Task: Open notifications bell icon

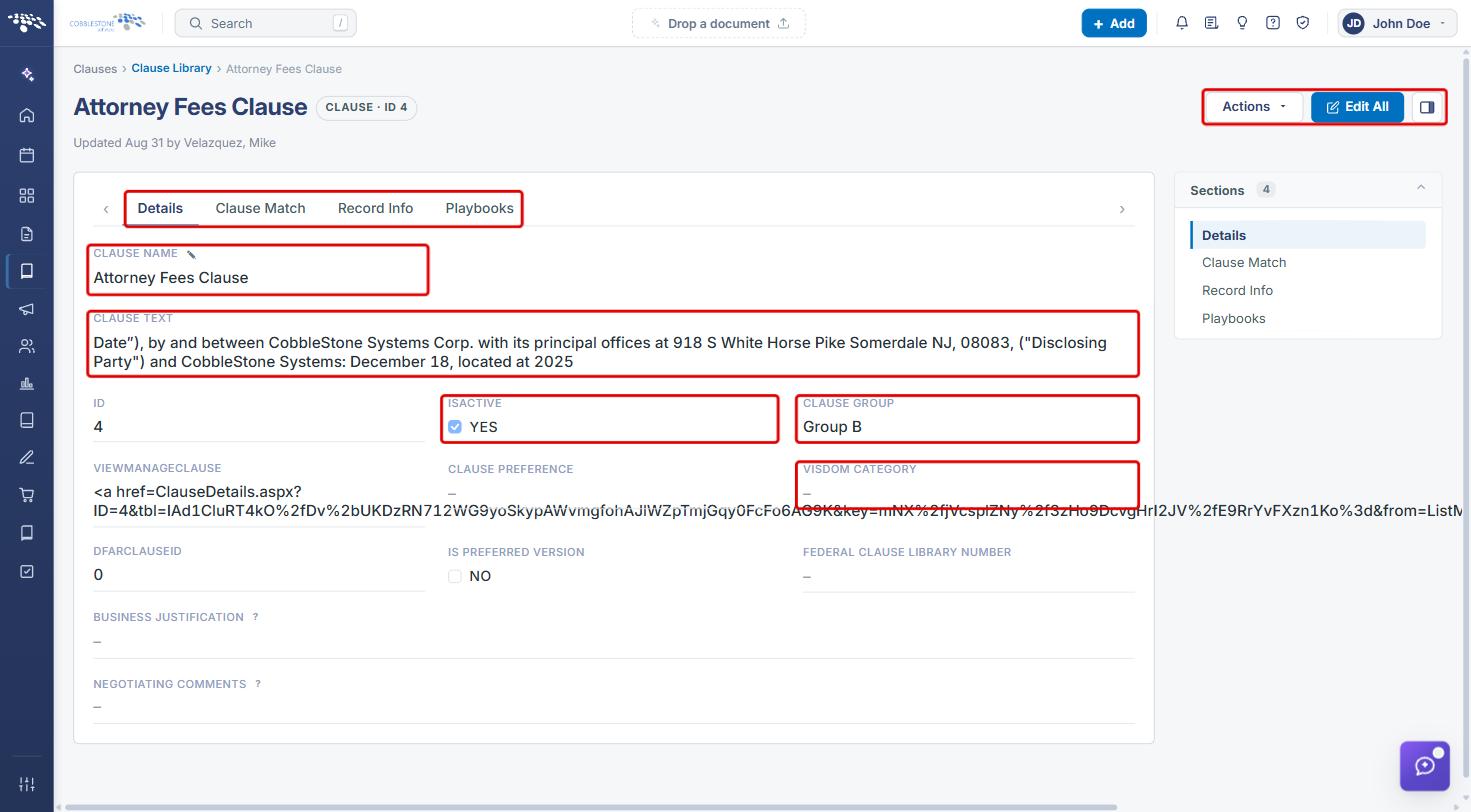Action: point(1182,23)
